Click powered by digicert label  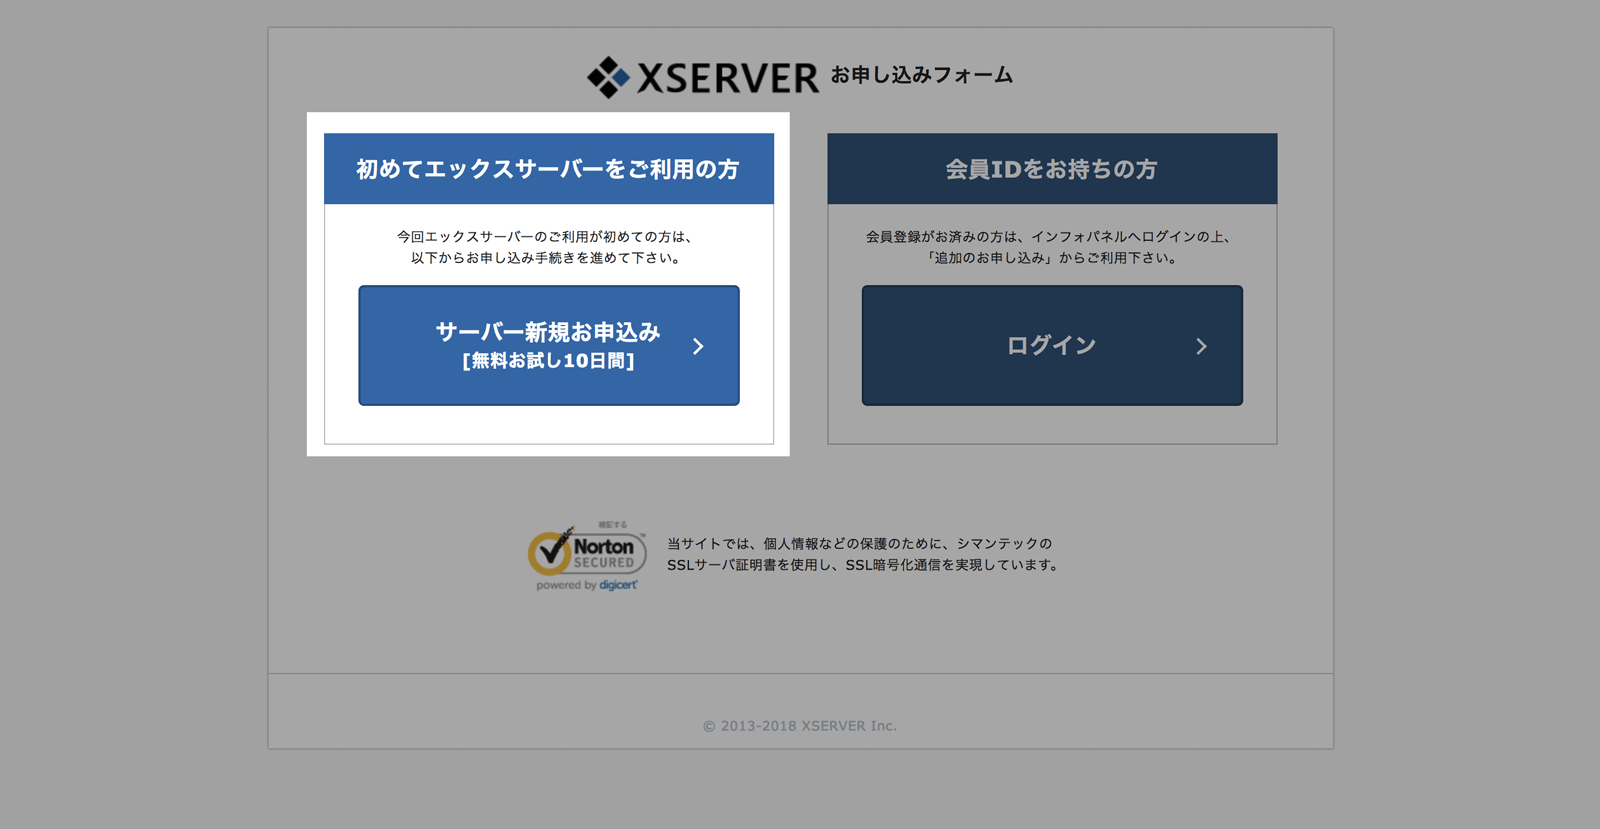(587, 585)
